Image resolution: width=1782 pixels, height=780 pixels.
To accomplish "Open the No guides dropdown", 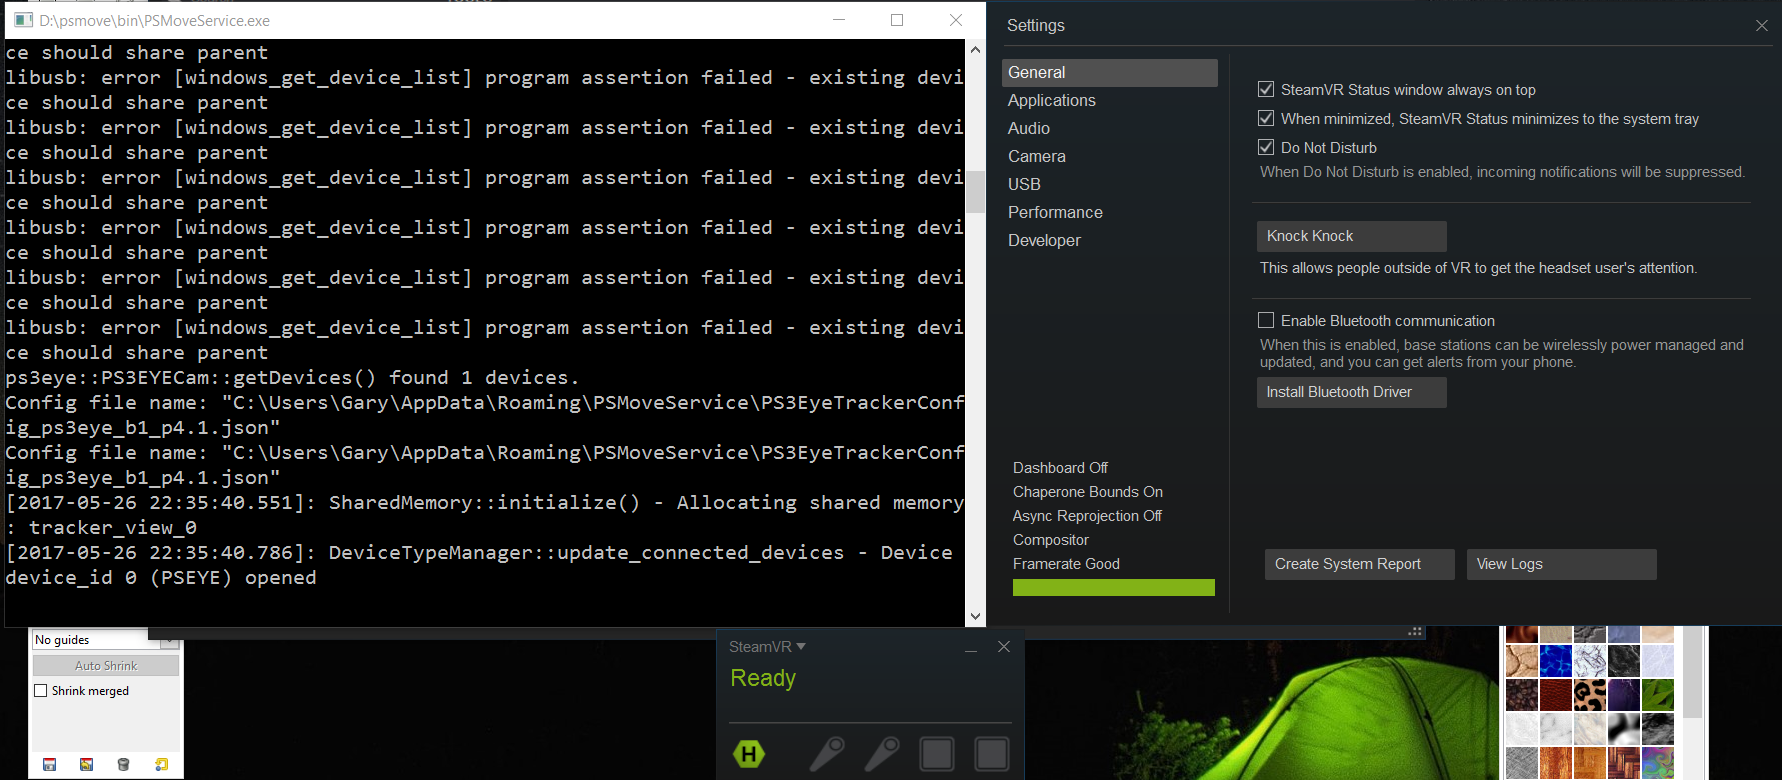I will tap(105, 640).
